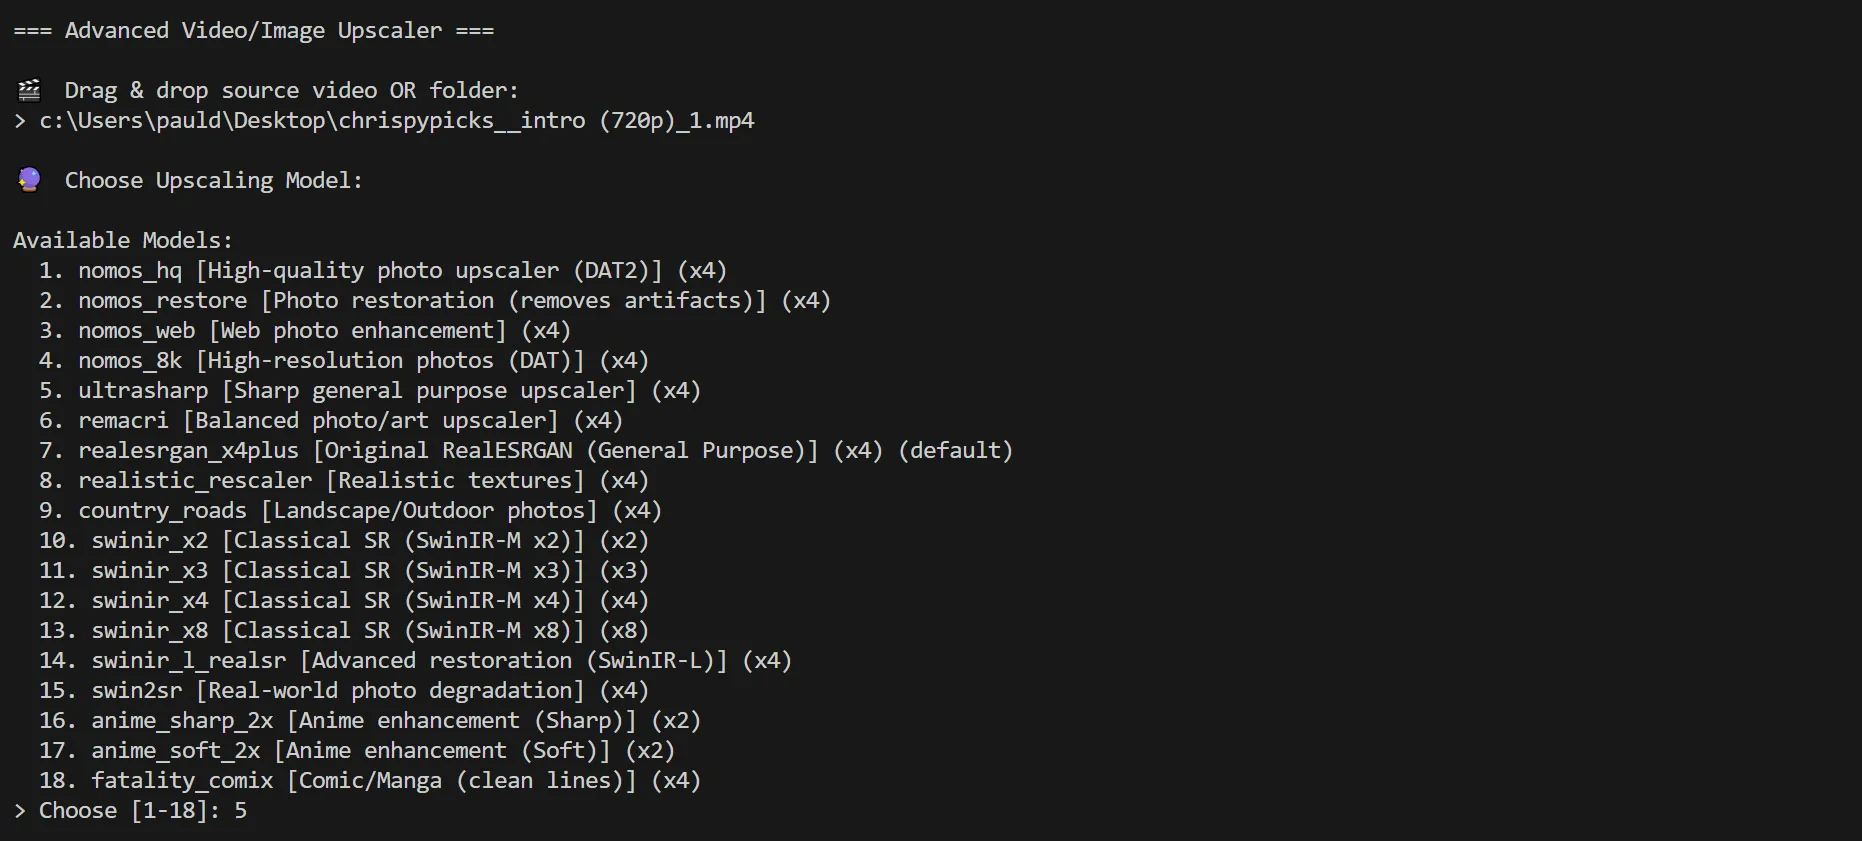
Task: Click the anime_soft_2x soft enhancement line
Action: (x=356, y=751)
